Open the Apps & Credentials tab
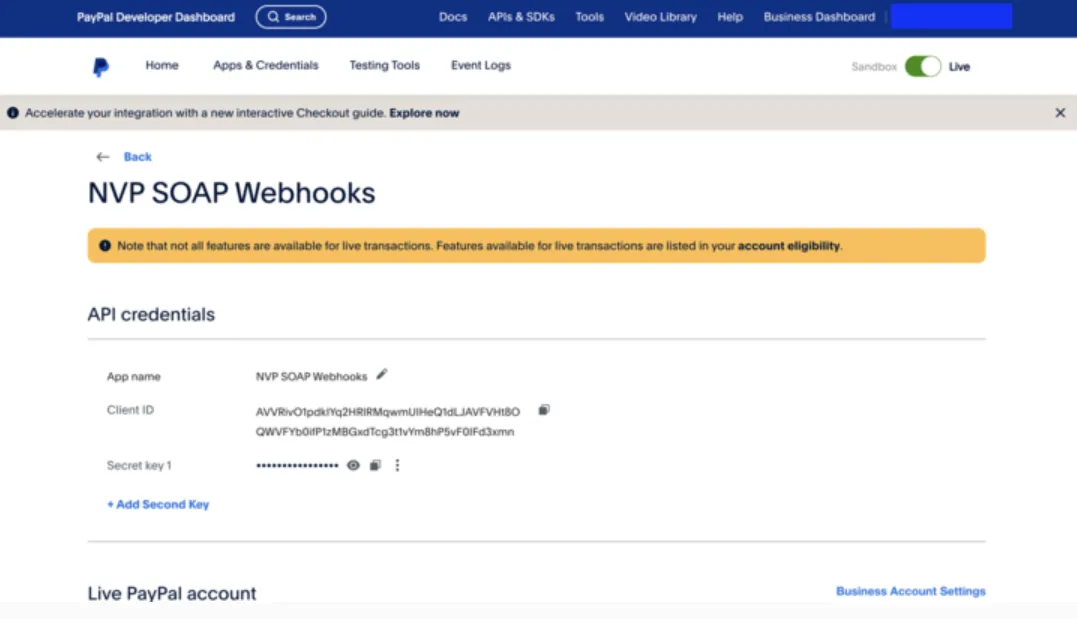The height and width of the screenshot is (619, 1077). [x=265, y=65]
